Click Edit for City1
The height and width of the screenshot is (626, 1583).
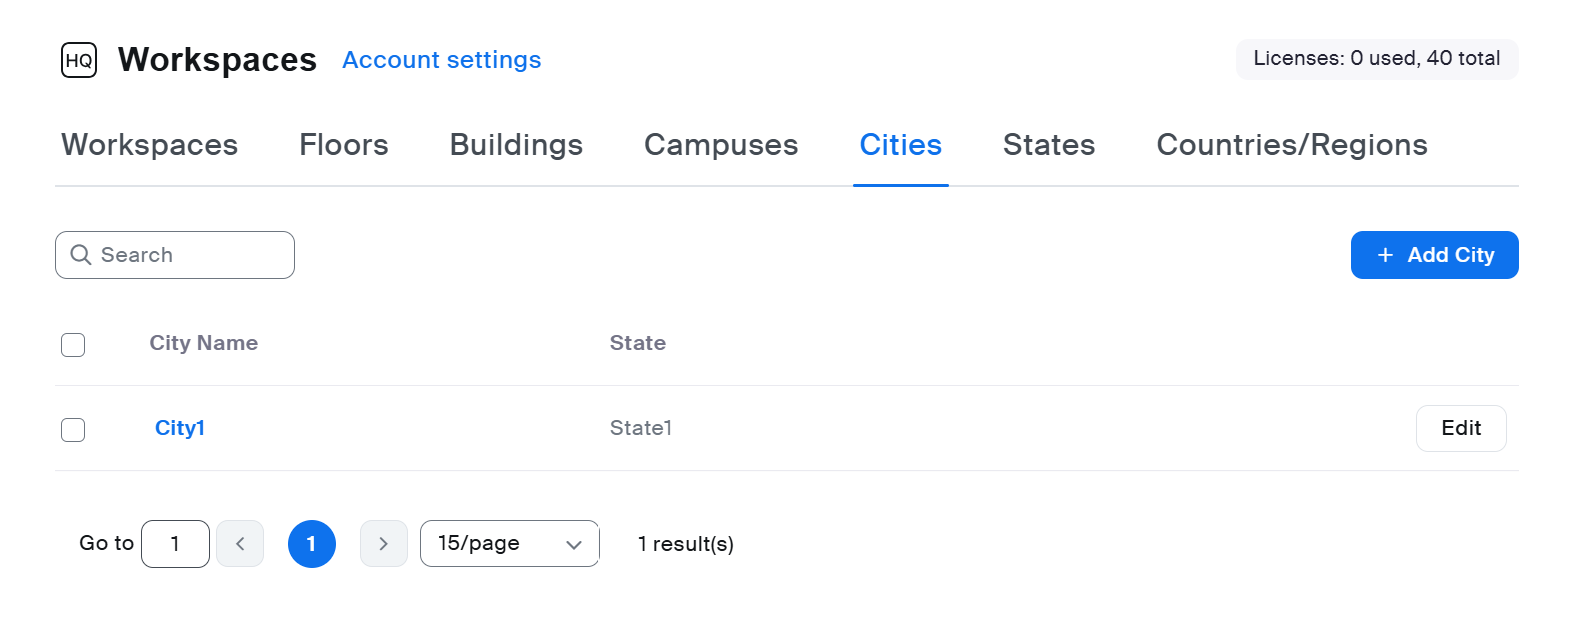(1460, 428)
